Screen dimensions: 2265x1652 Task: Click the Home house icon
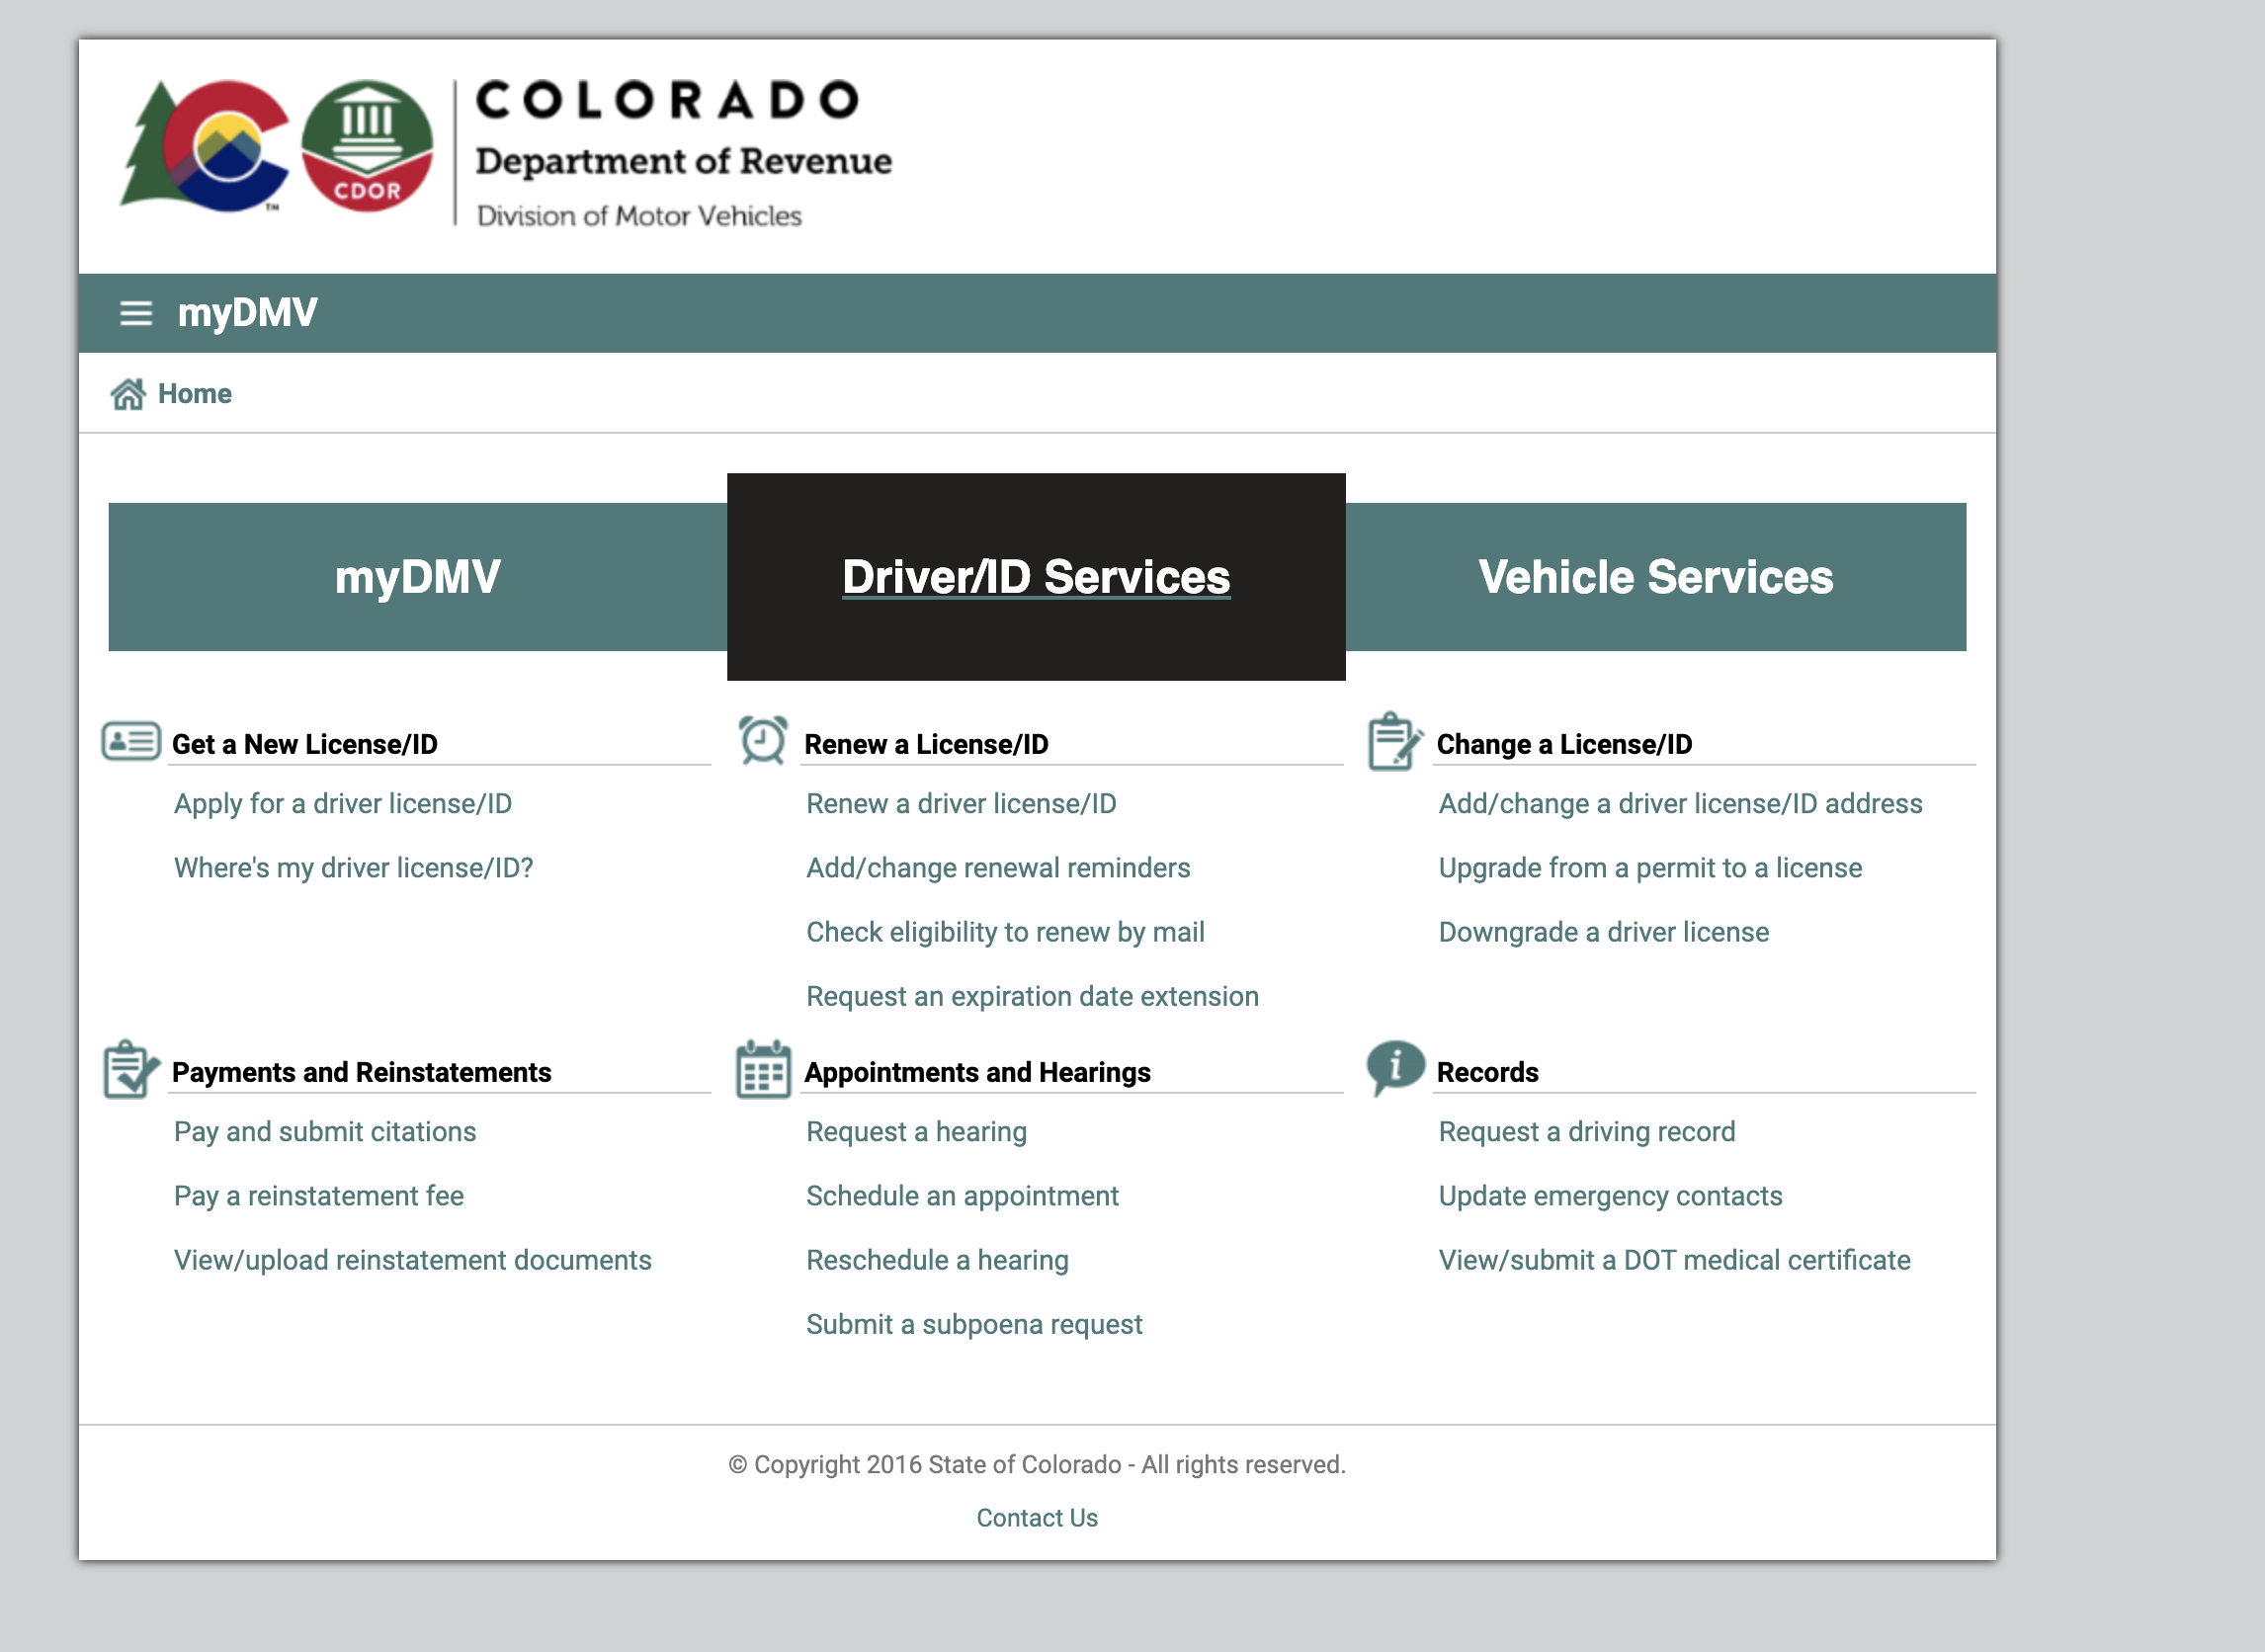point(128,394)
